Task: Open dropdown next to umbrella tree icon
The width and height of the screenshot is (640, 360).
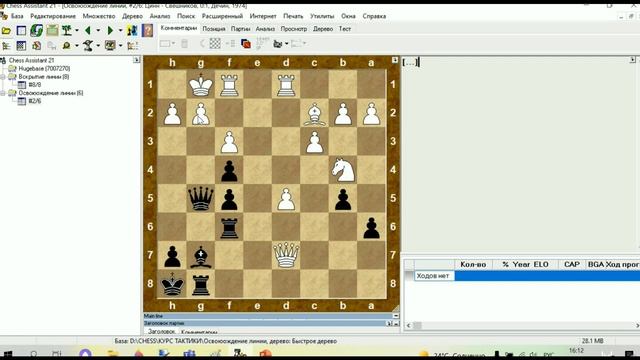Action: click(x=98, y=46)
